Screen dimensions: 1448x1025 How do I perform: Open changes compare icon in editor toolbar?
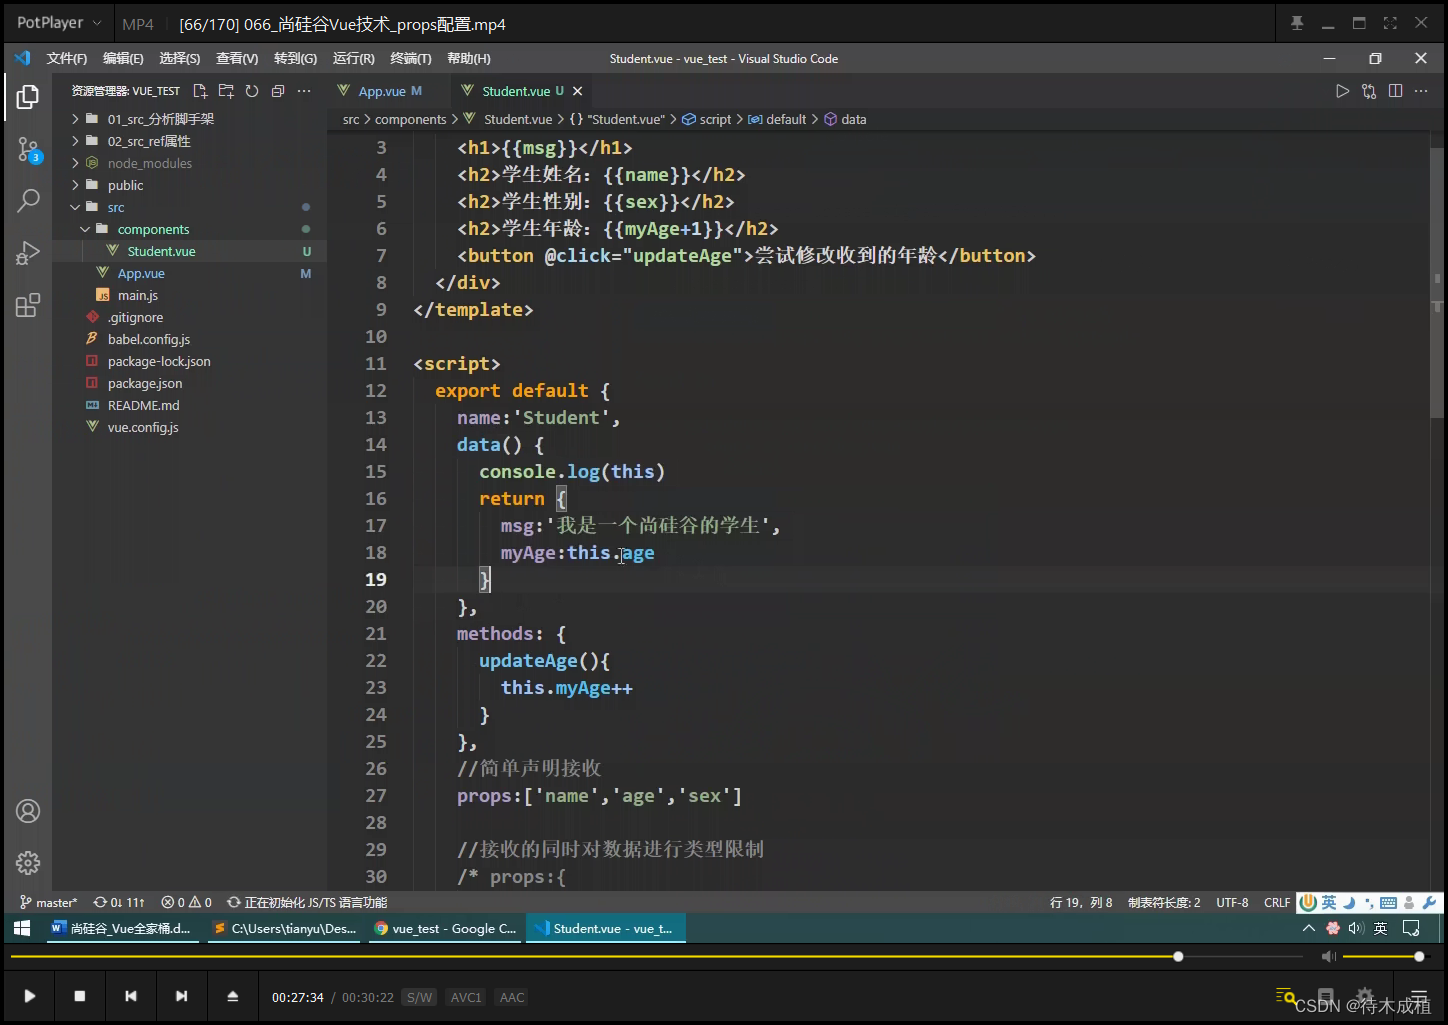(1369, 91)
